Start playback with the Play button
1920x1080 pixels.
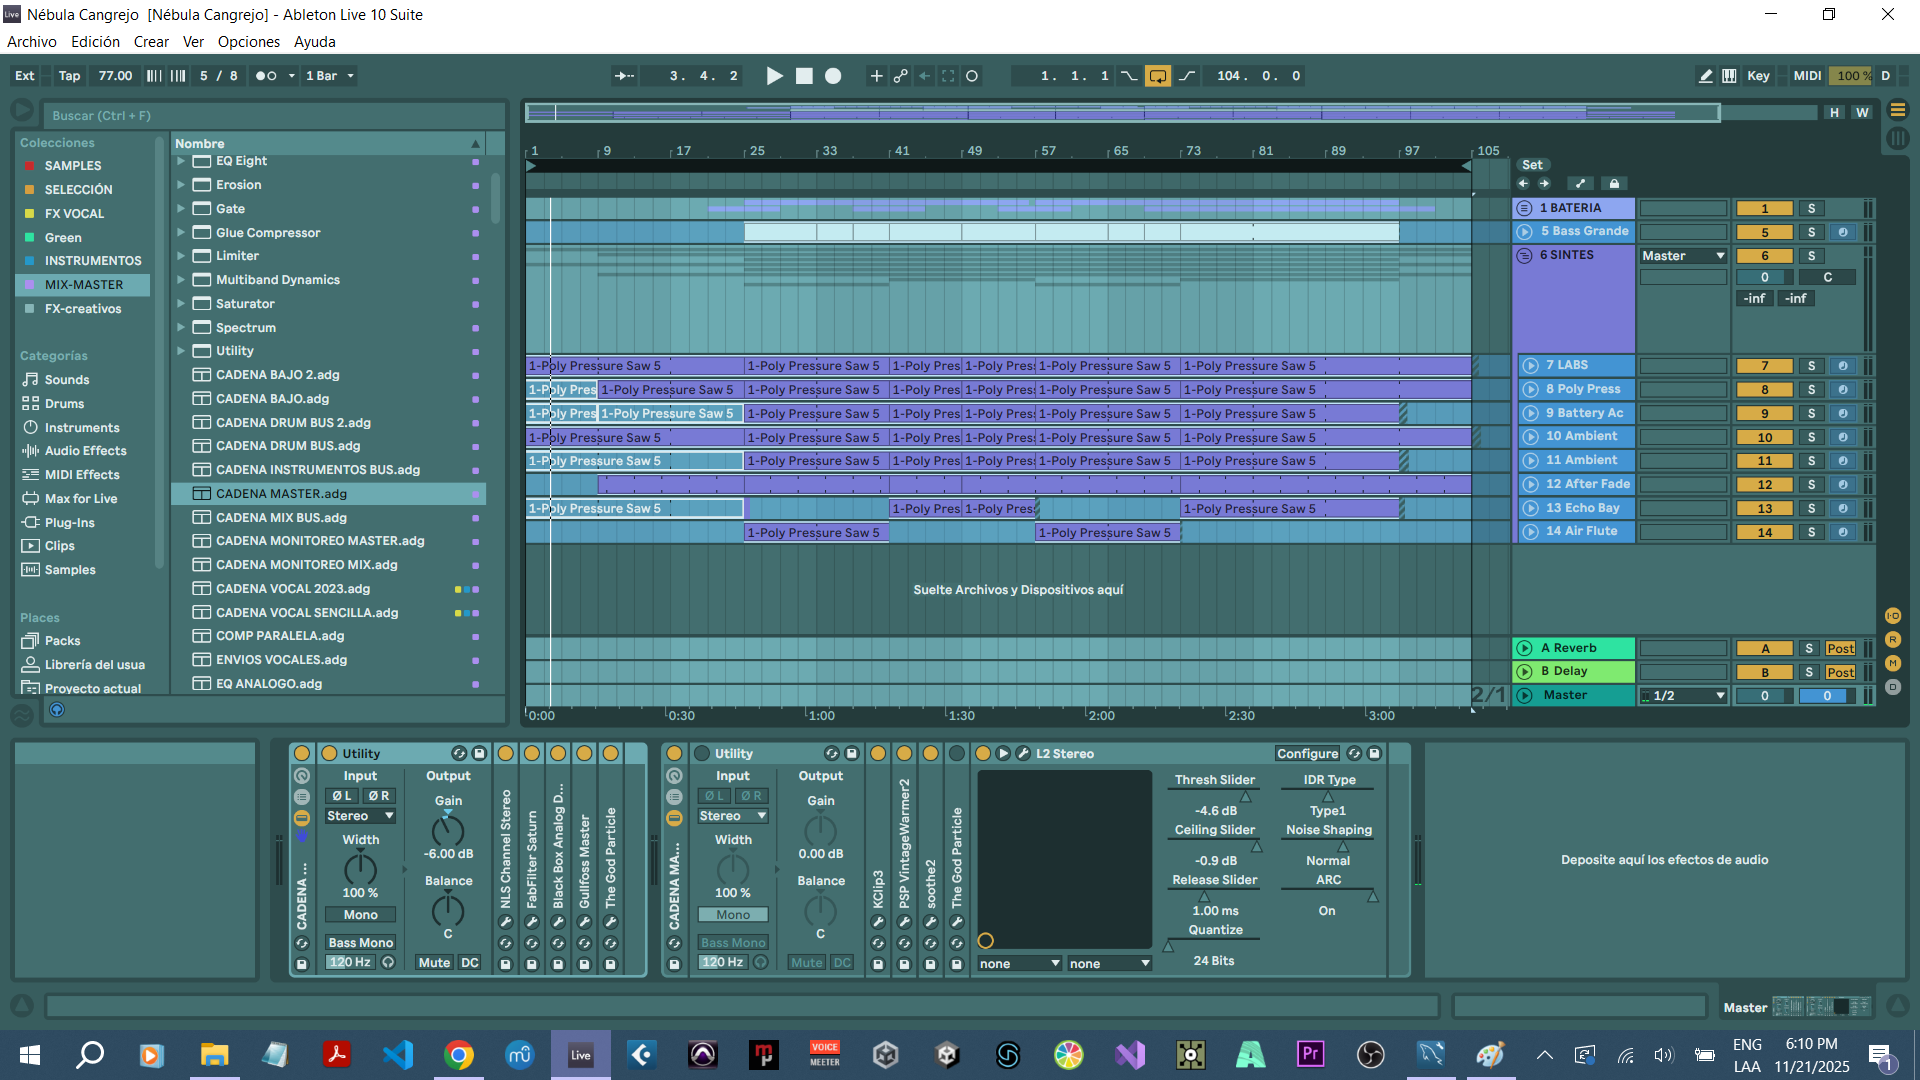pyautogui.click(x=774, y=76)
